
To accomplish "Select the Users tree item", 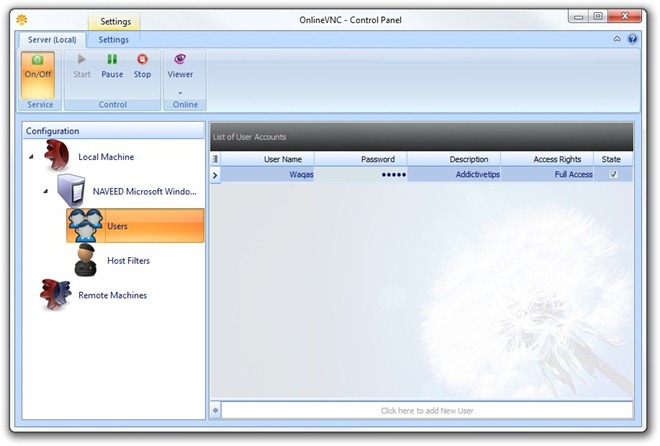I will pyautogui.click(x=135, y=226).
